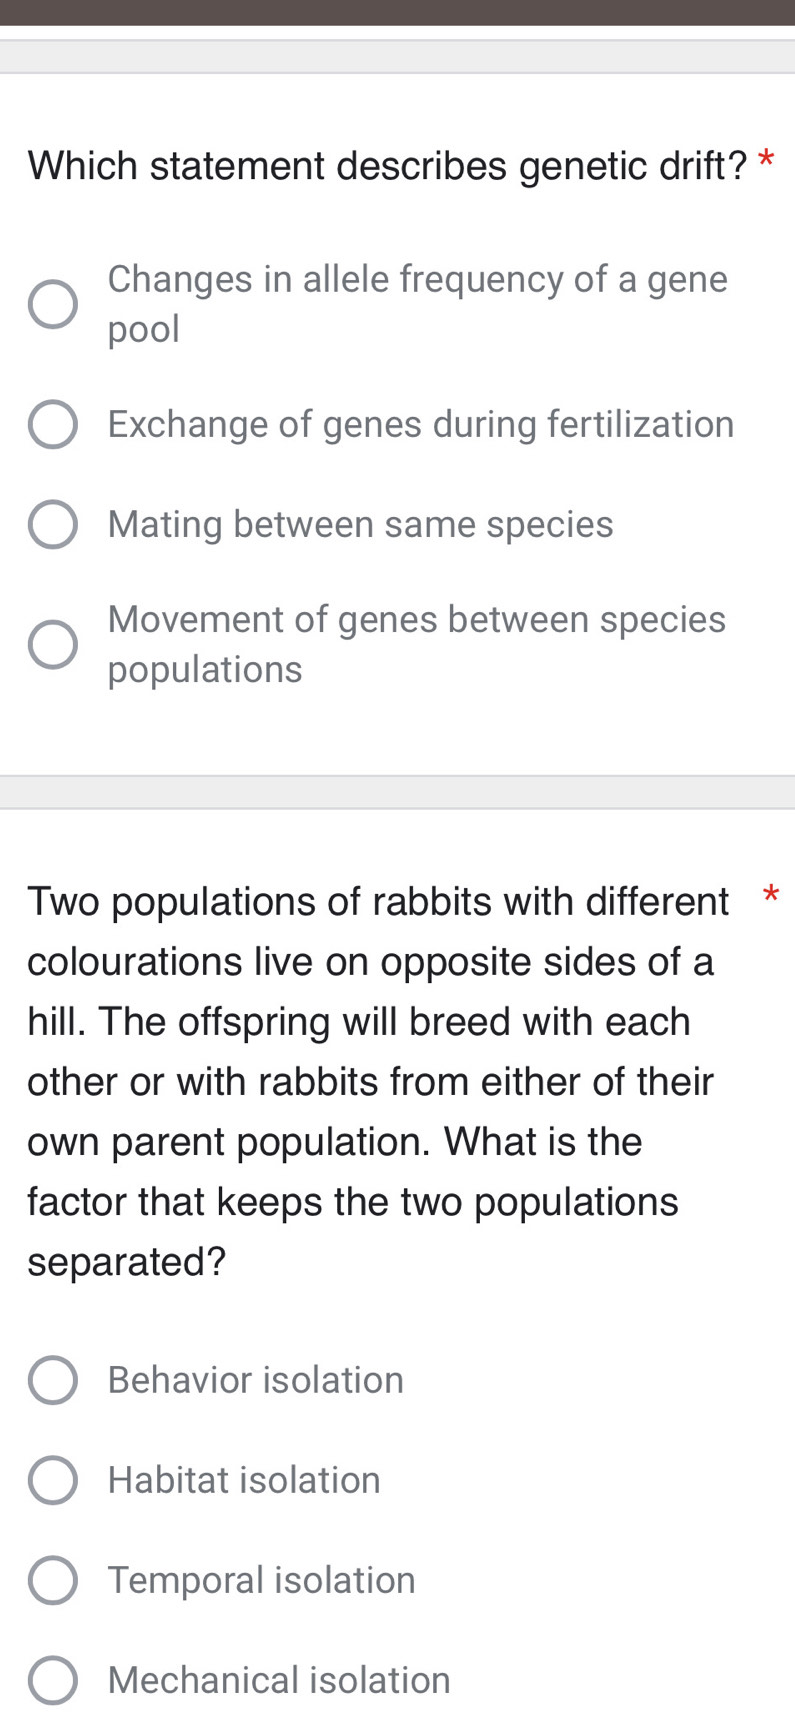Pick 'Movement of genes between species populations'
This screenshot has height=1728, width=795.
[x=53, y=644]
